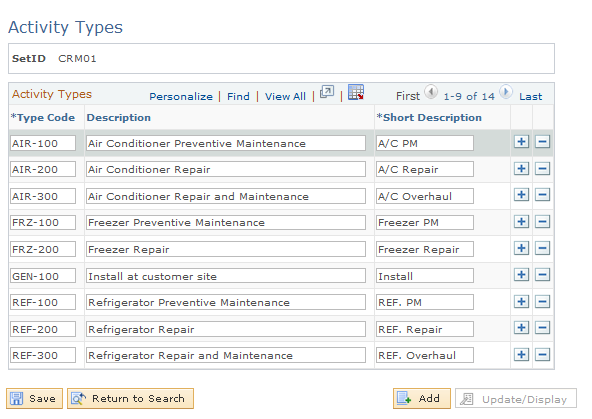Image resolution: width=592 pixels, height=419 pixels.
Task: Edit the GEN-100 type code field
Action: pyautogui.click(x=43, y=276)
